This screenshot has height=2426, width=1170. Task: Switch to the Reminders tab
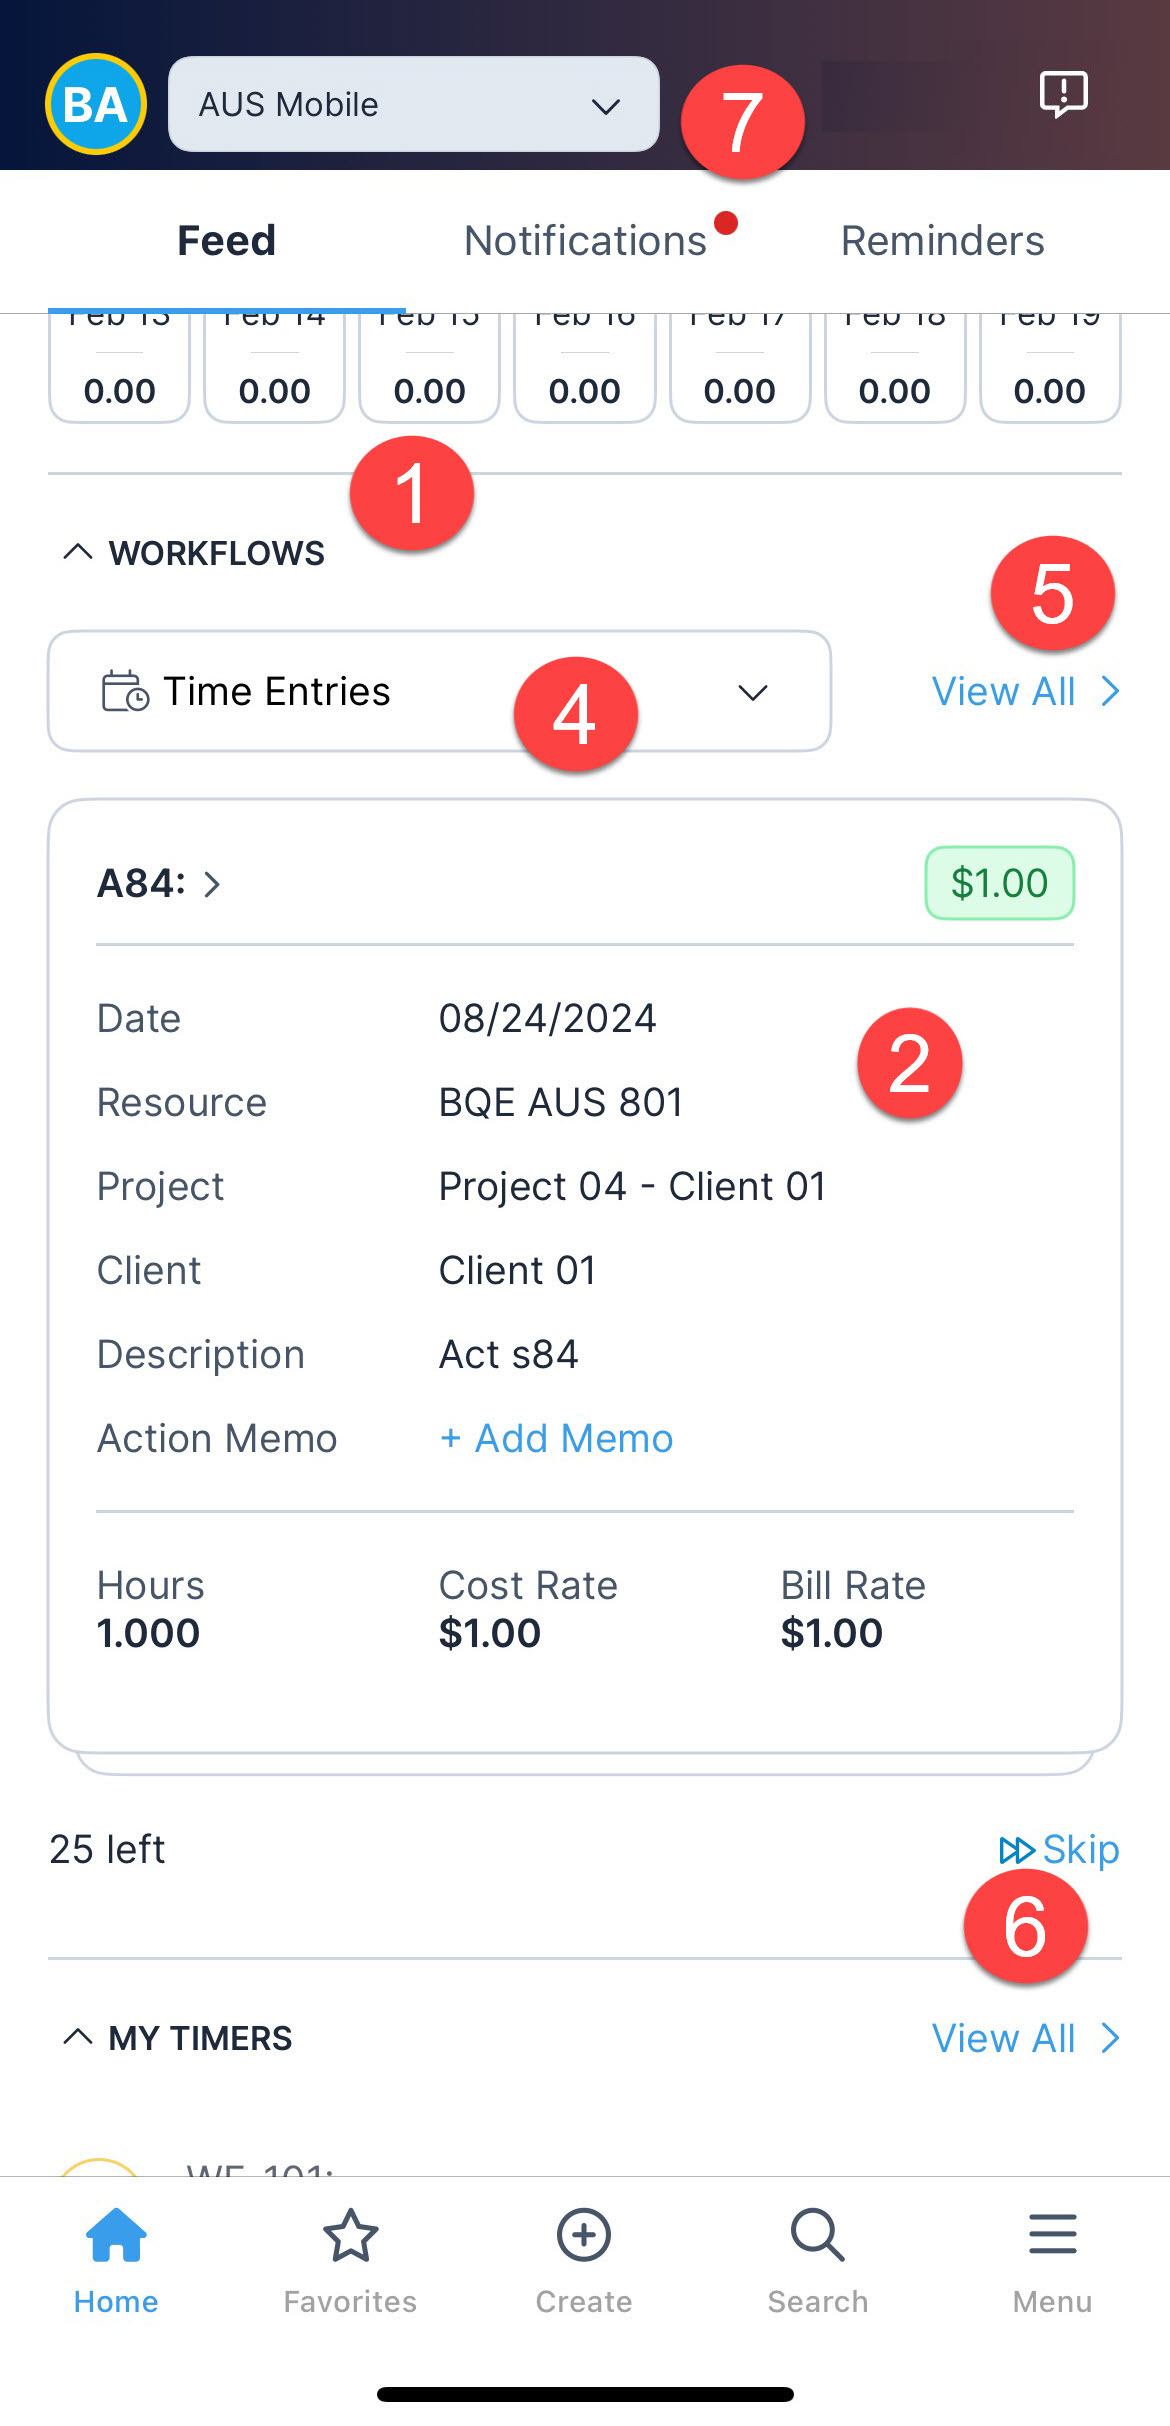942,241
